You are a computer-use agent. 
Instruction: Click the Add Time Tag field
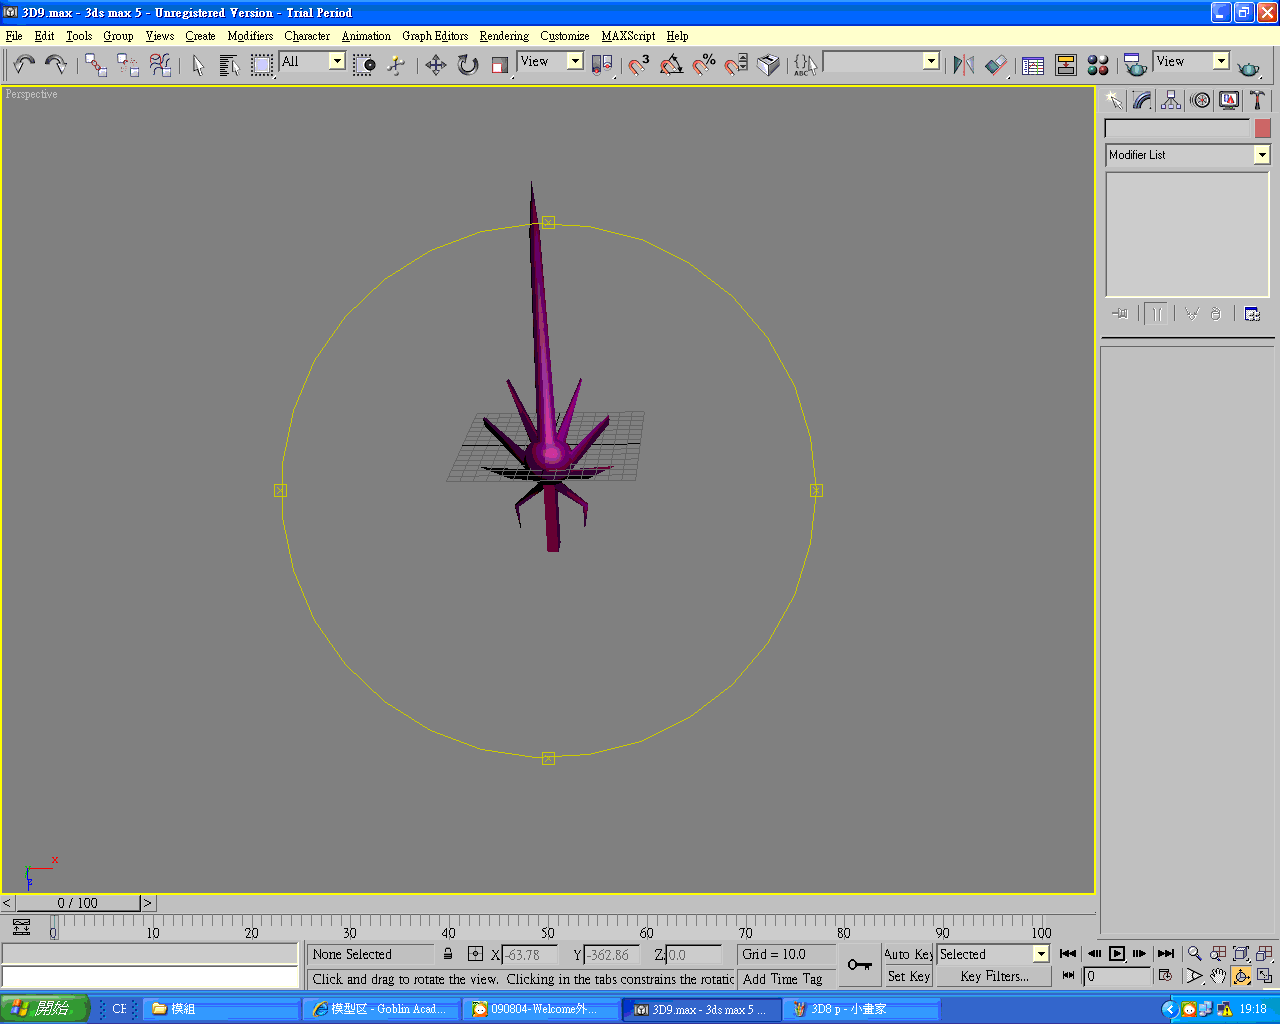pyautogui.click(x=788, y=979)
